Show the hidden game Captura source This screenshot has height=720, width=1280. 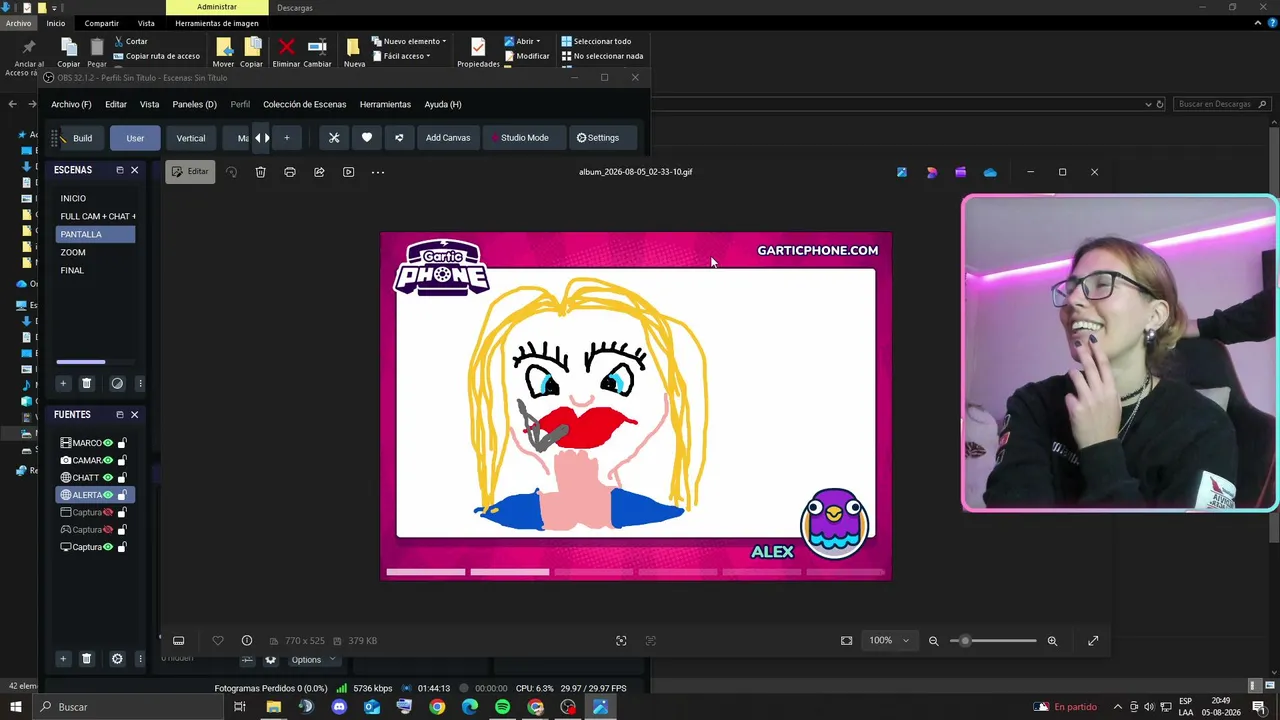pyautogui.click(x=108, y=530)
